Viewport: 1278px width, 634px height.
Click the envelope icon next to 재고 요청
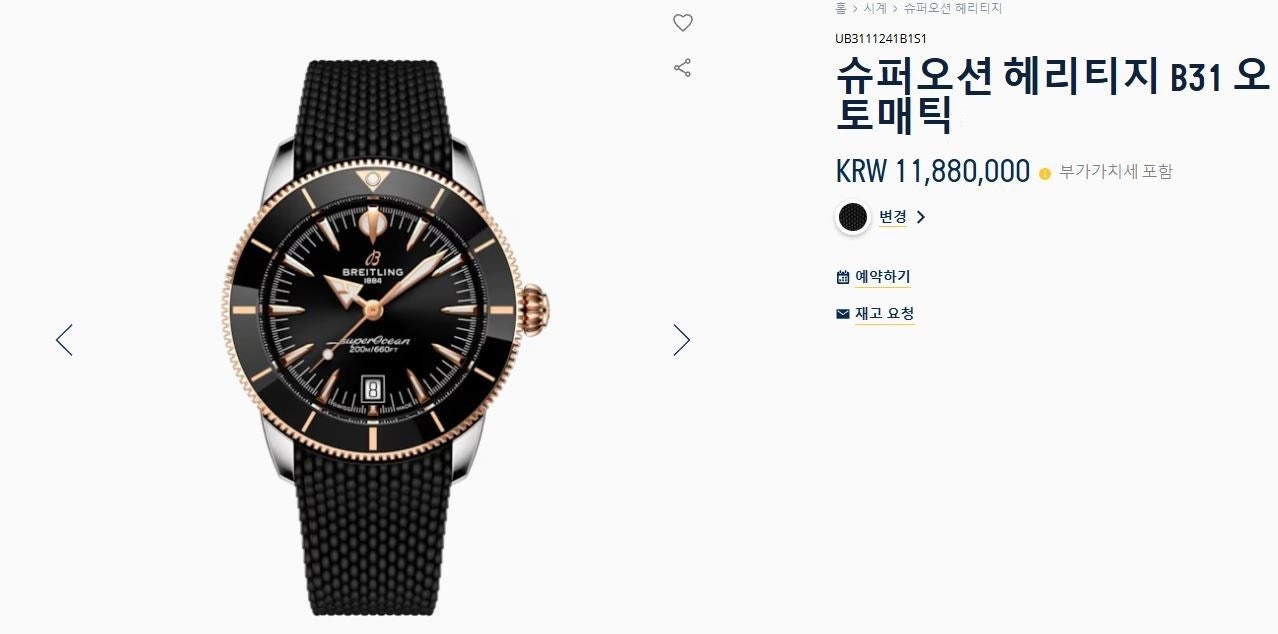pos(842,314)
